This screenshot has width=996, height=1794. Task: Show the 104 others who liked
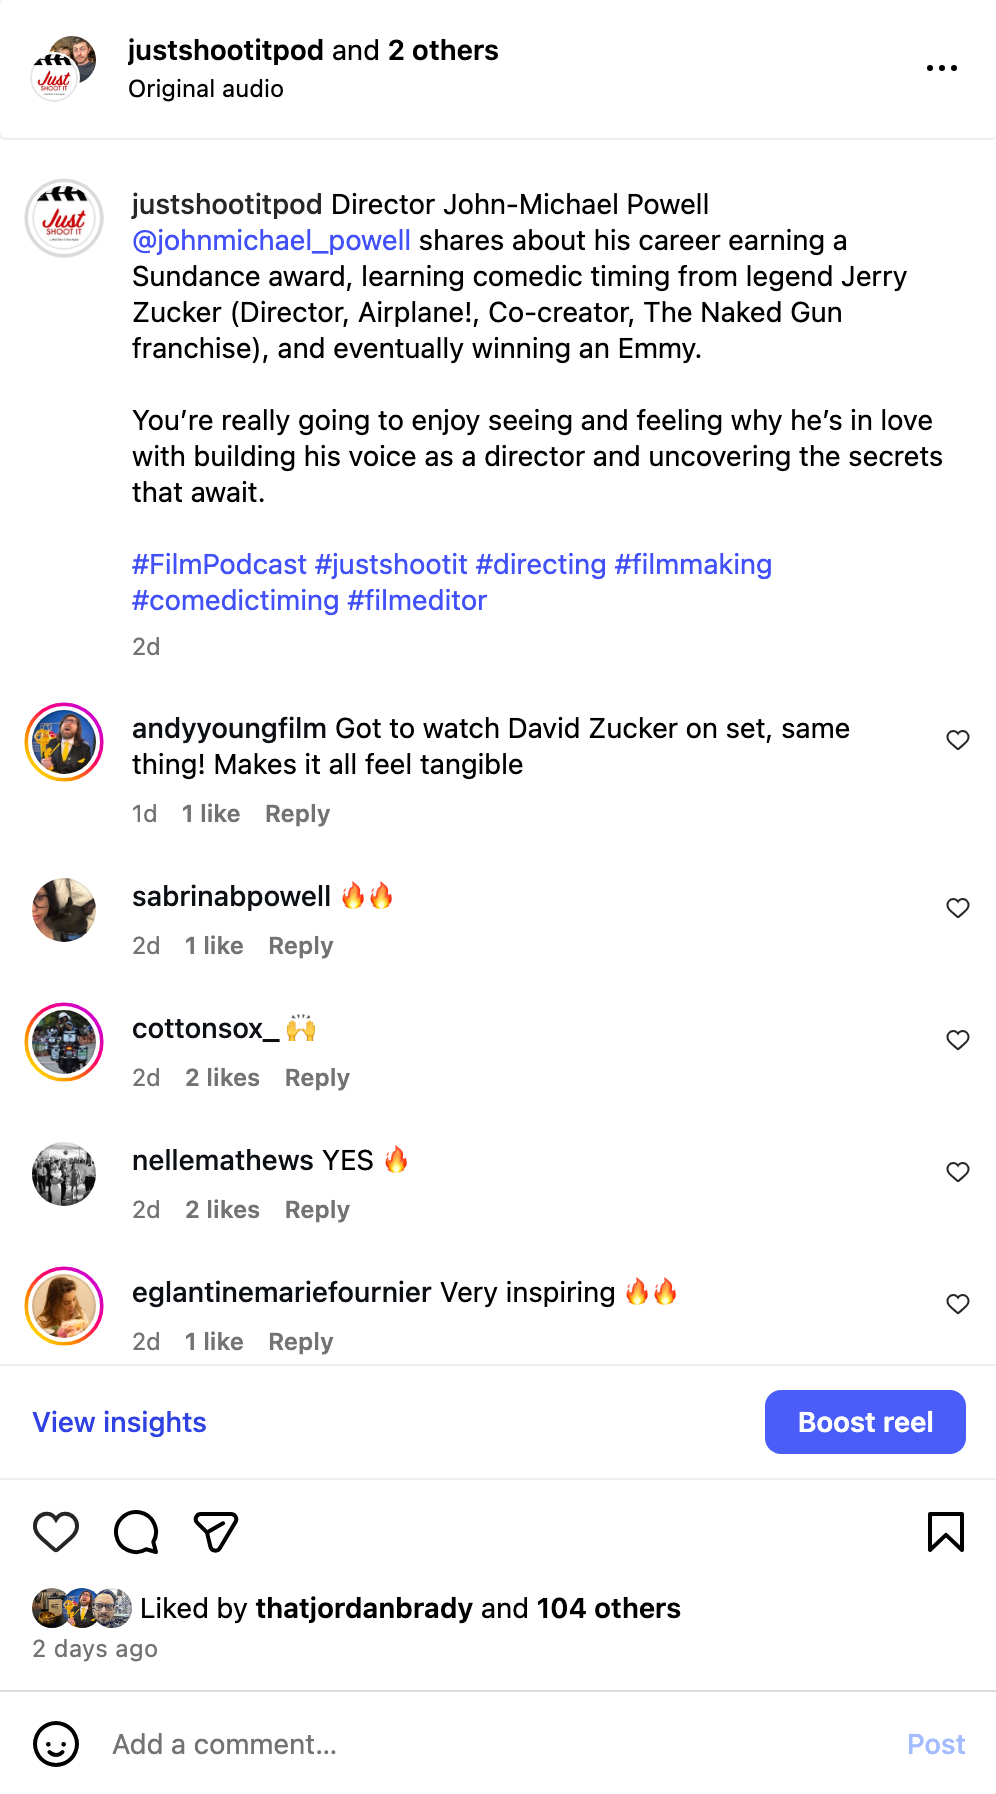(608, 1608)
